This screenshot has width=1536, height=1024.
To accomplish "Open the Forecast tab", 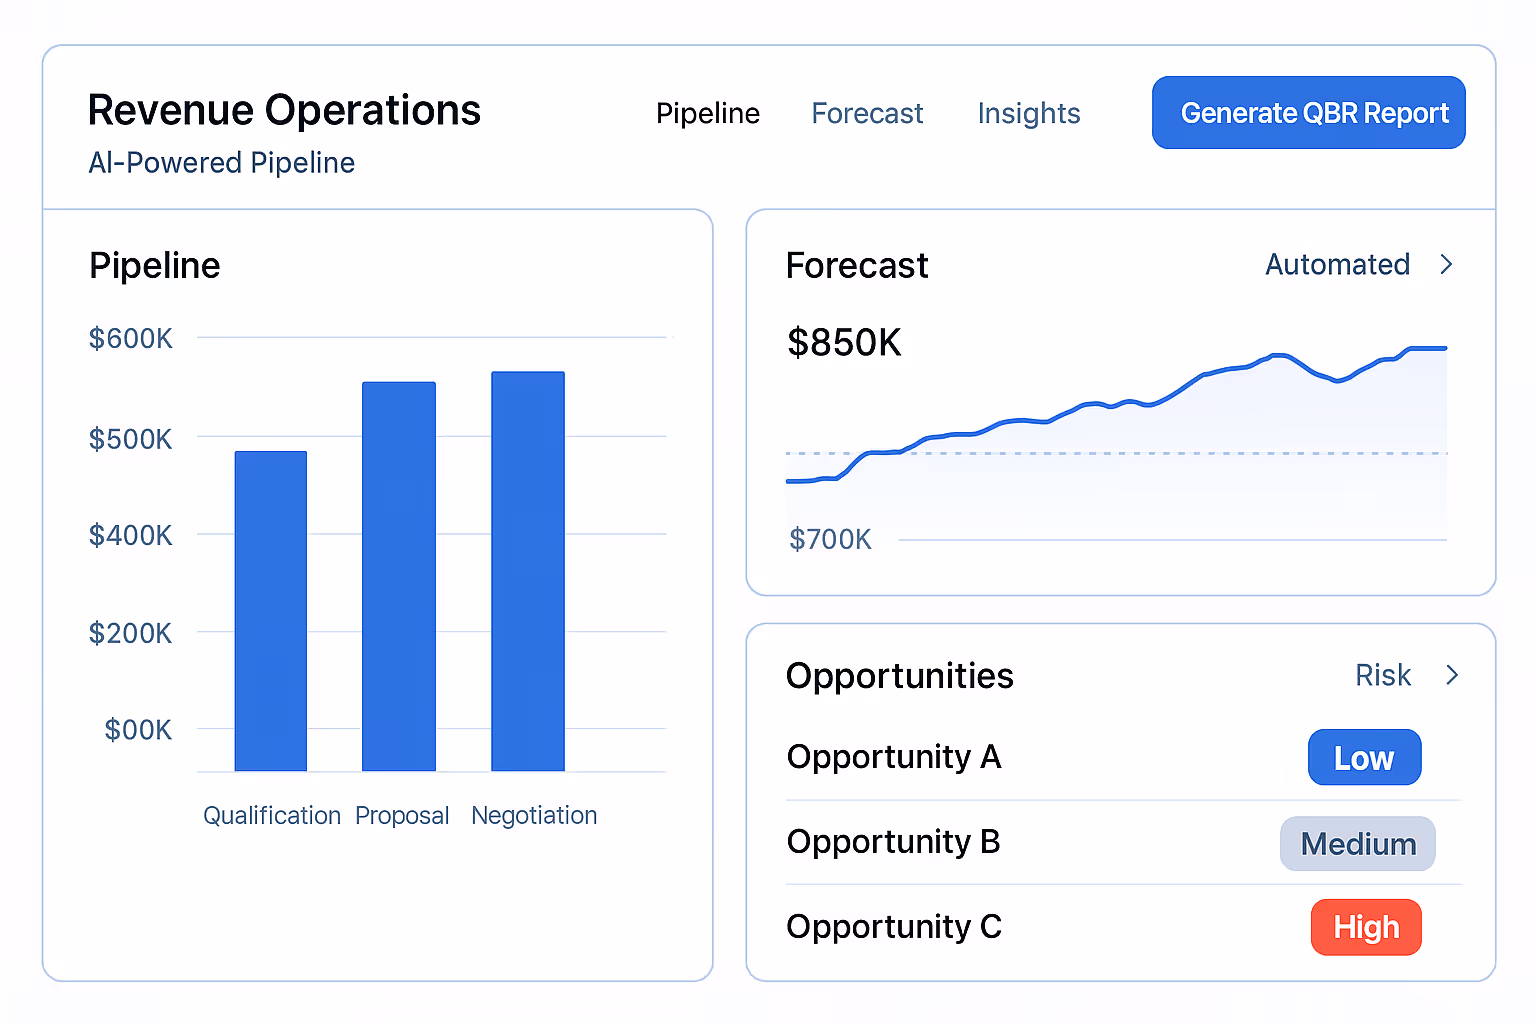I will 867,113.
